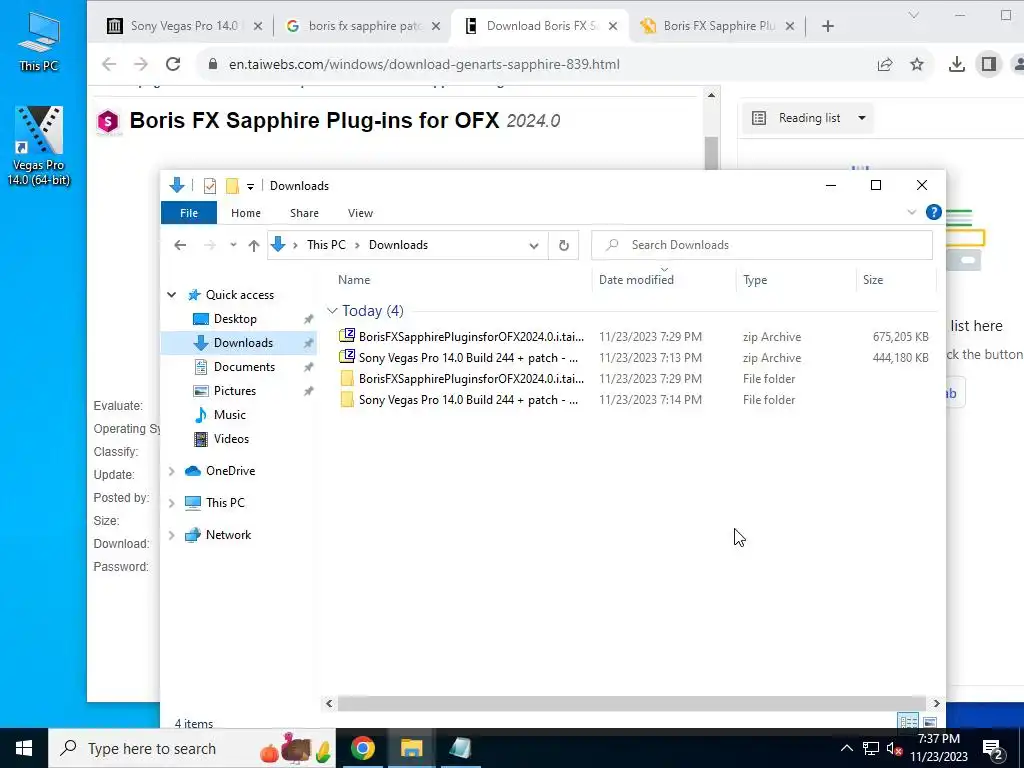Click Explorer New Folder quick access icon

[x=232, y=186]
